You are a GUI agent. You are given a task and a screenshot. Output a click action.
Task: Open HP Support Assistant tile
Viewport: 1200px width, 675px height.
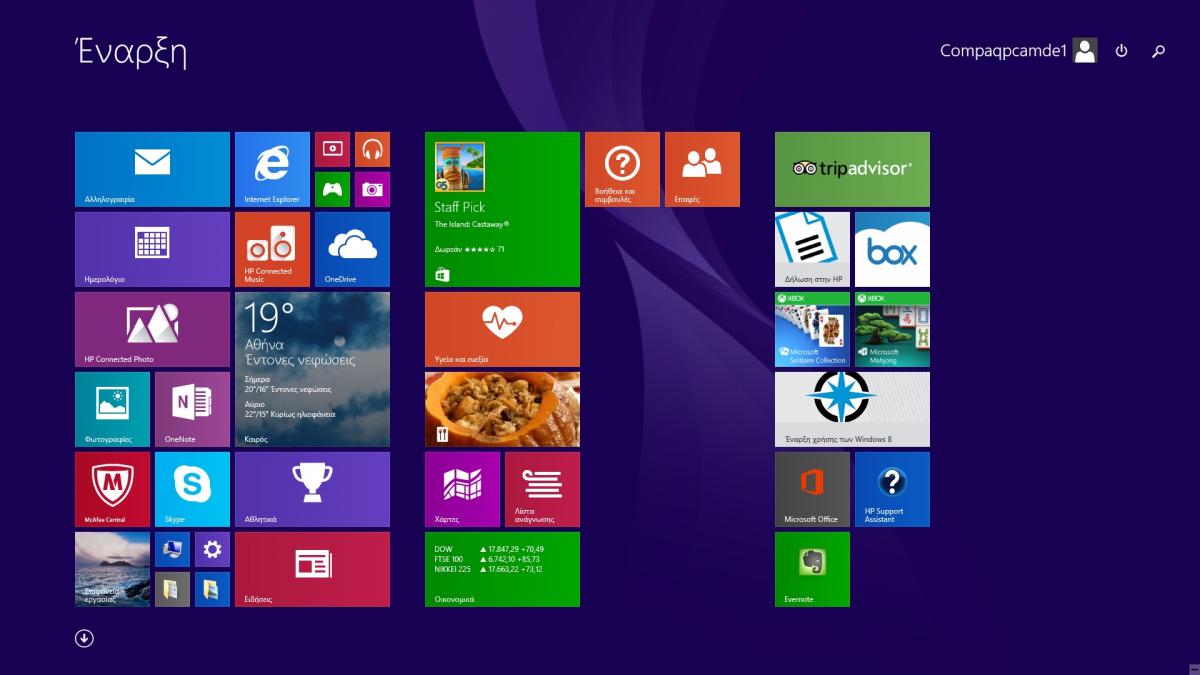pos(892,489)
